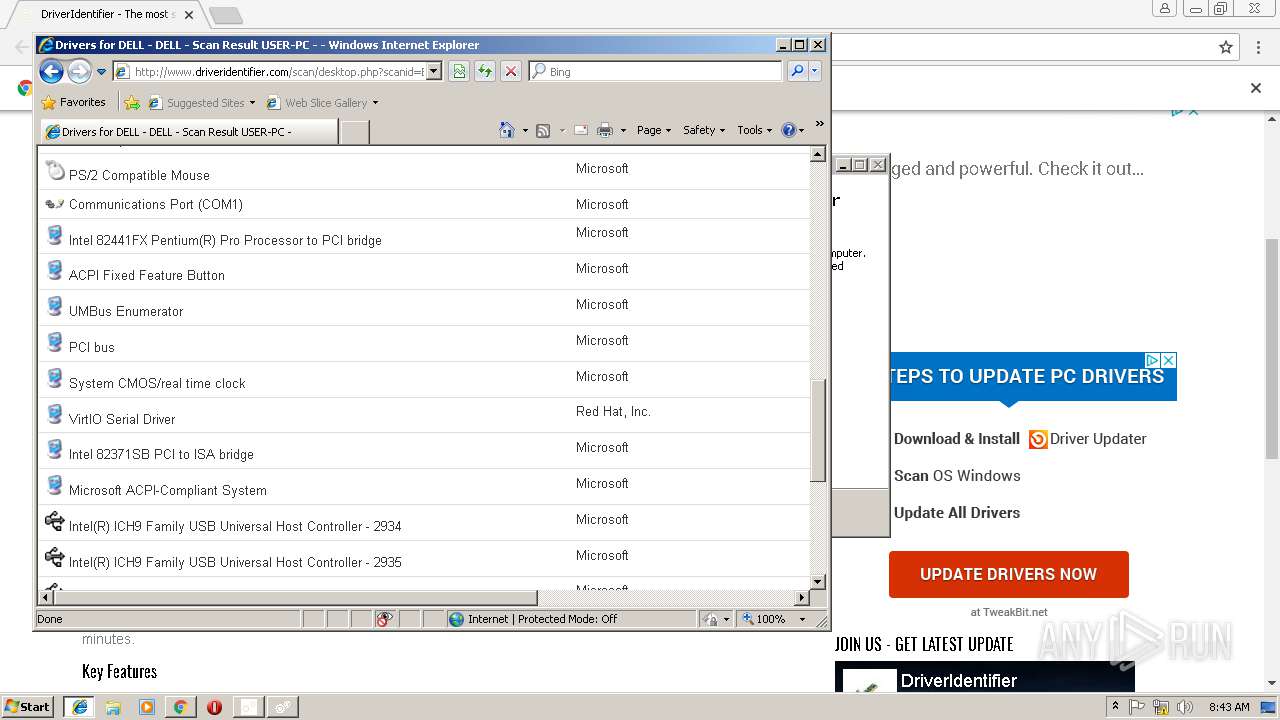This screenshot has height=720, width=1280.
Task: Select Communications Port (COM1) entry
Action: pyautogui.click(x=424, y=204)
